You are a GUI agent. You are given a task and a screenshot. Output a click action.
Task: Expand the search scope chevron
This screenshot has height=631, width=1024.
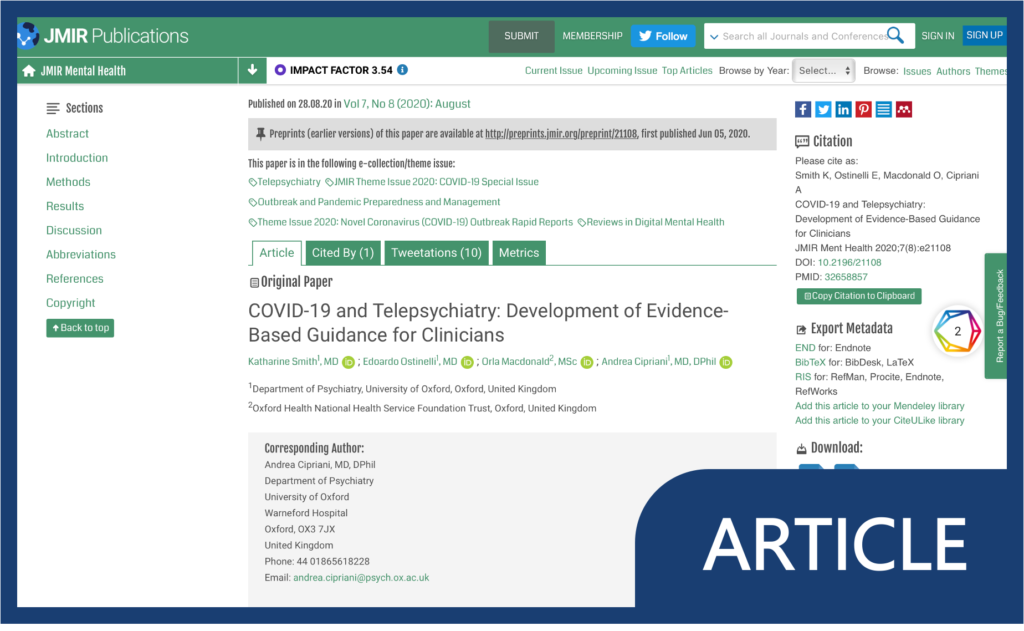pyautogui.click(x=714, y=37)
